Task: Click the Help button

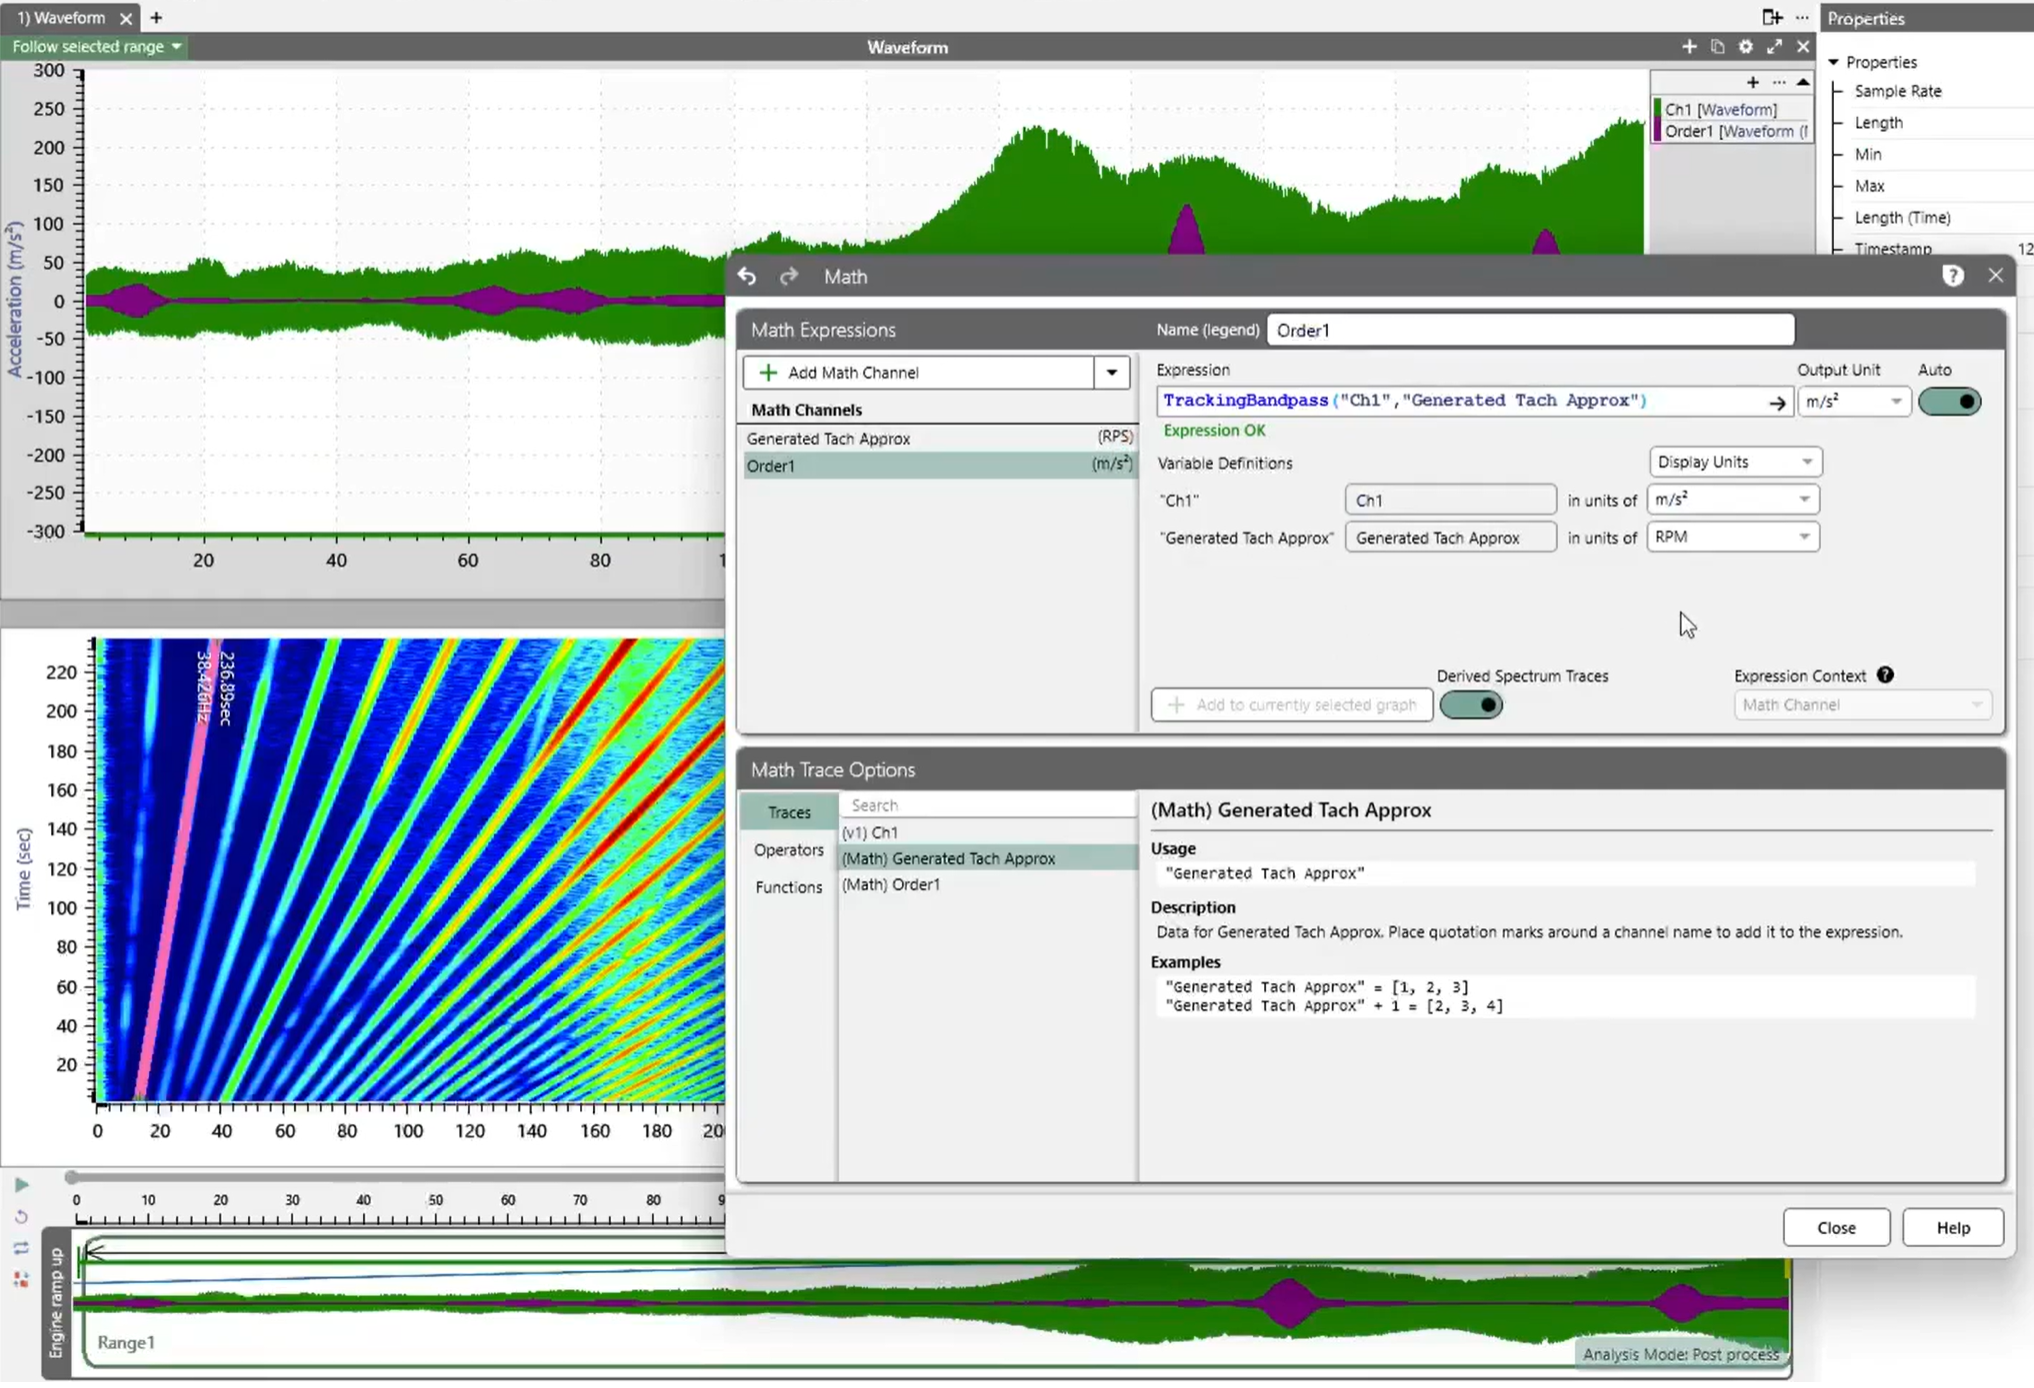Action: click(x=1952, y=1227)
